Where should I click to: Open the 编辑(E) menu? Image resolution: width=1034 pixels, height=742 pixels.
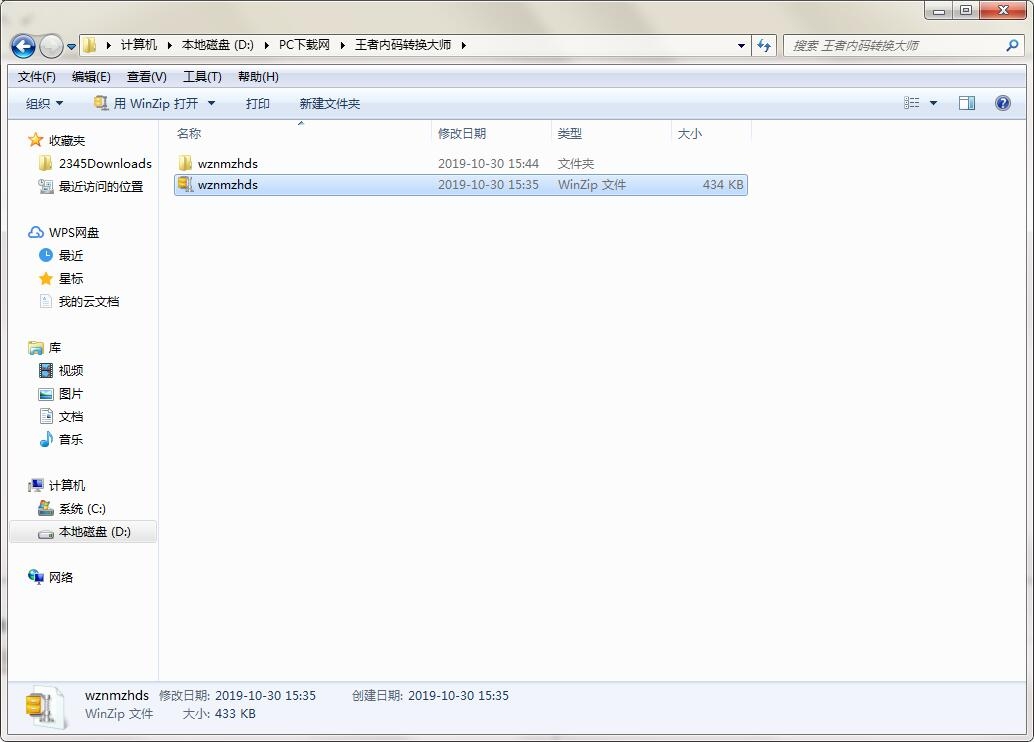(x=91, y=77)
